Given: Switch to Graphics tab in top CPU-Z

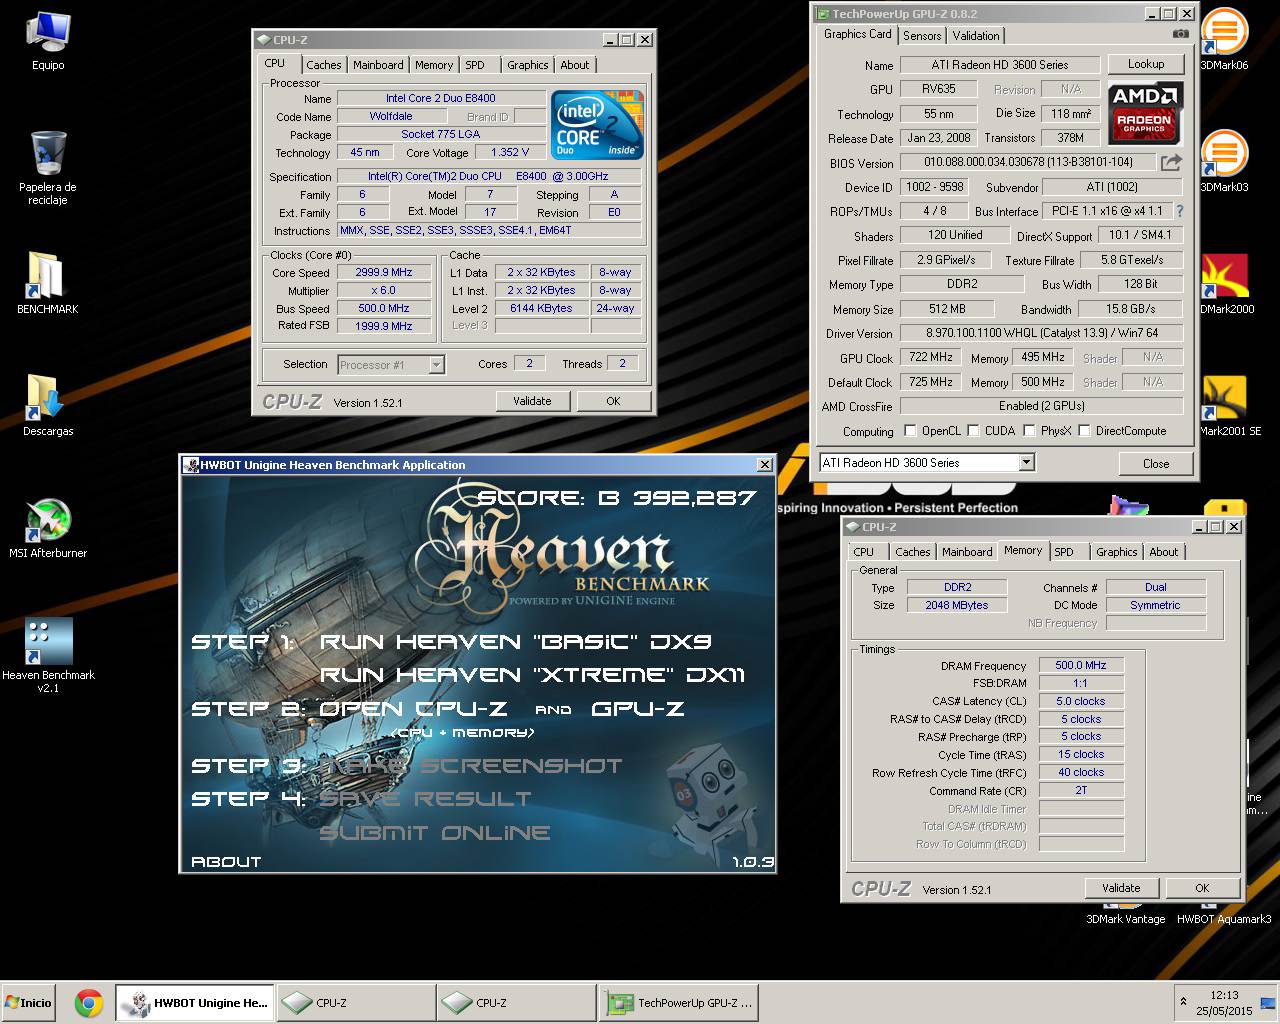Looking at the screenshot, I should coord(527,65).
